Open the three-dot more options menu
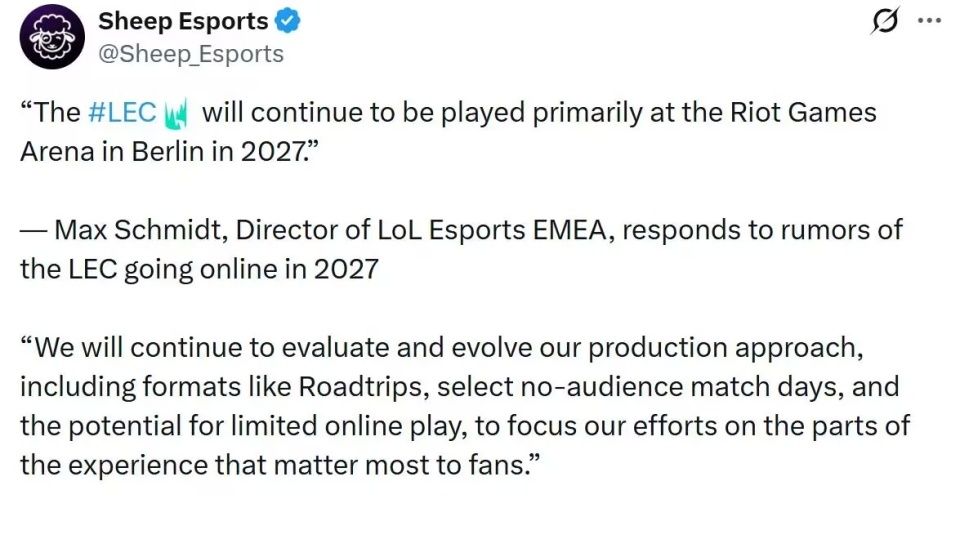This screenshot has width=960, height=539. click(929, 21)
